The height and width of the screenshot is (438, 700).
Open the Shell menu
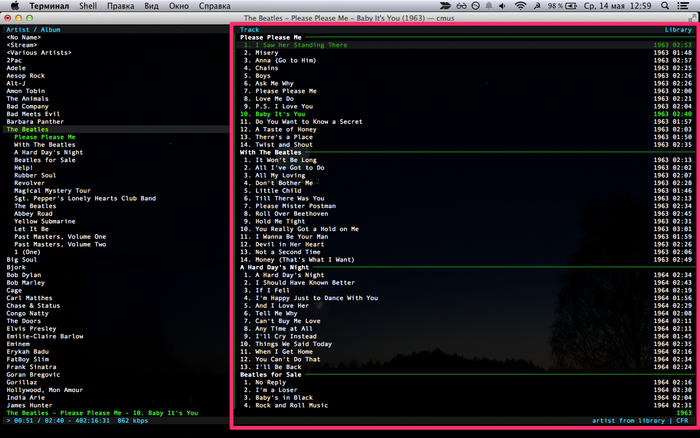(88, 6)
